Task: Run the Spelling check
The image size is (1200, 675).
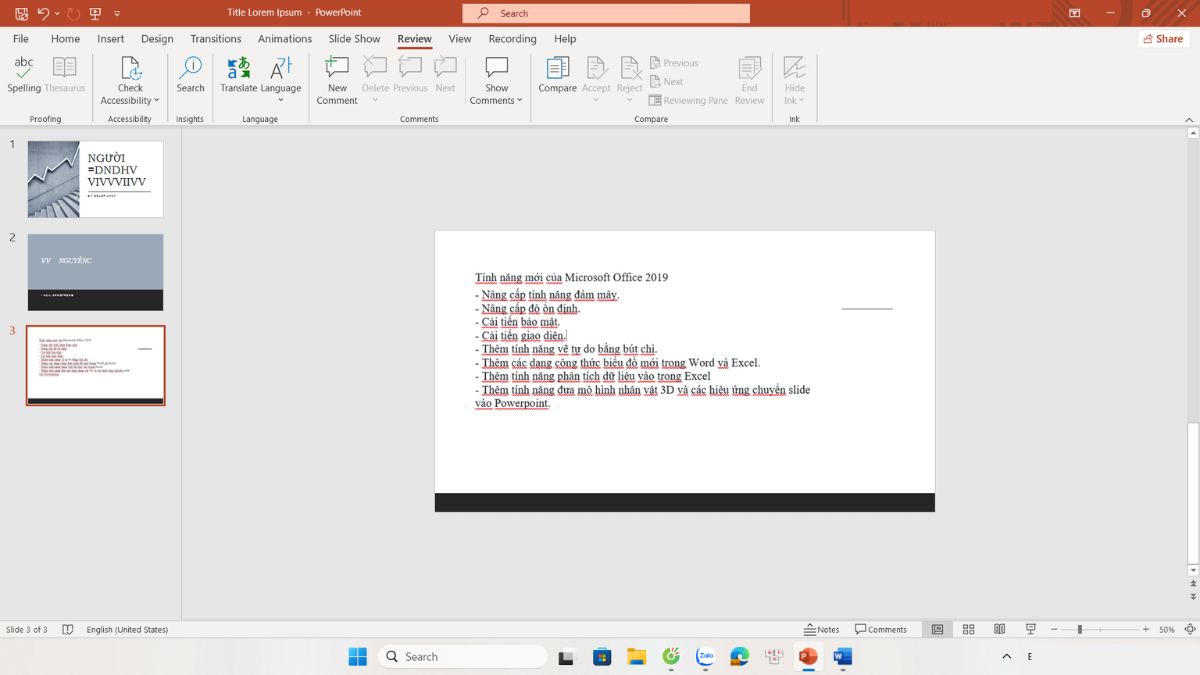Action: [x=24, y=76]
